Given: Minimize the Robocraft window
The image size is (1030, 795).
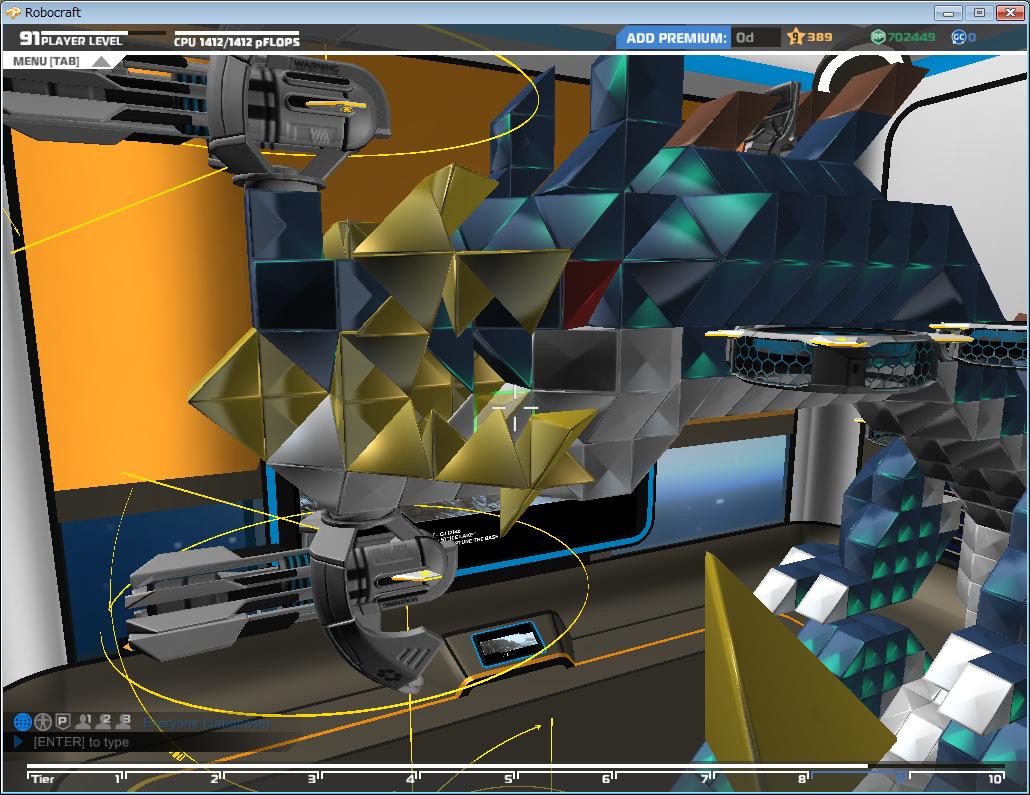Looking at the screenshot, I should click(948, 12).
